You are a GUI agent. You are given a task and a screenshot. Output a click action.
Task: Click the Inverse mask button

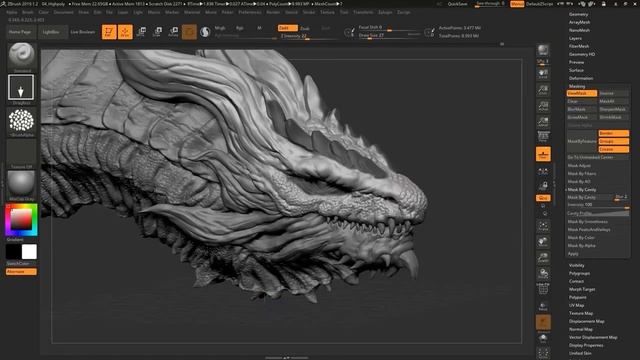(x=613, y=93)
